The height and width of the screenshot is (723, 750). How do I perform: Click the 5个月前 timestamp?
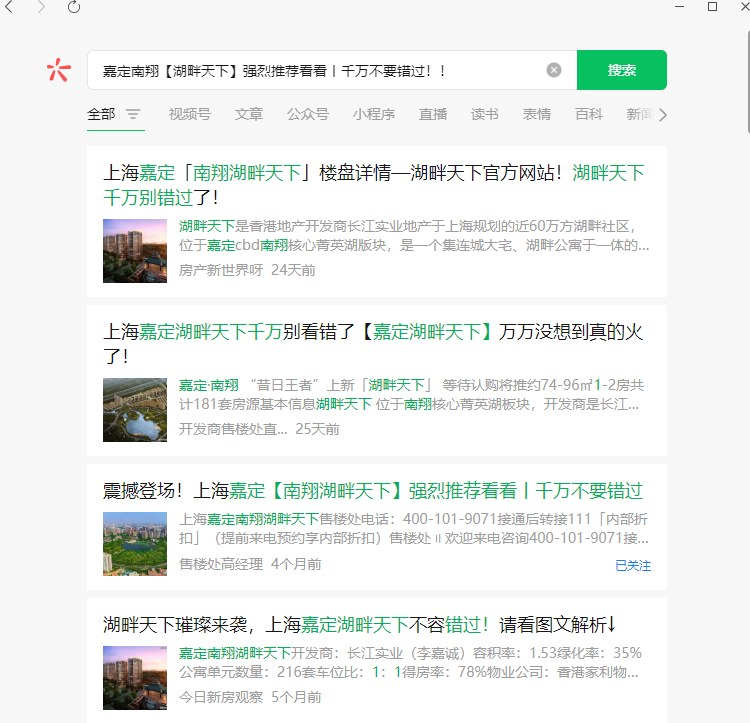[x=296, y=697]
